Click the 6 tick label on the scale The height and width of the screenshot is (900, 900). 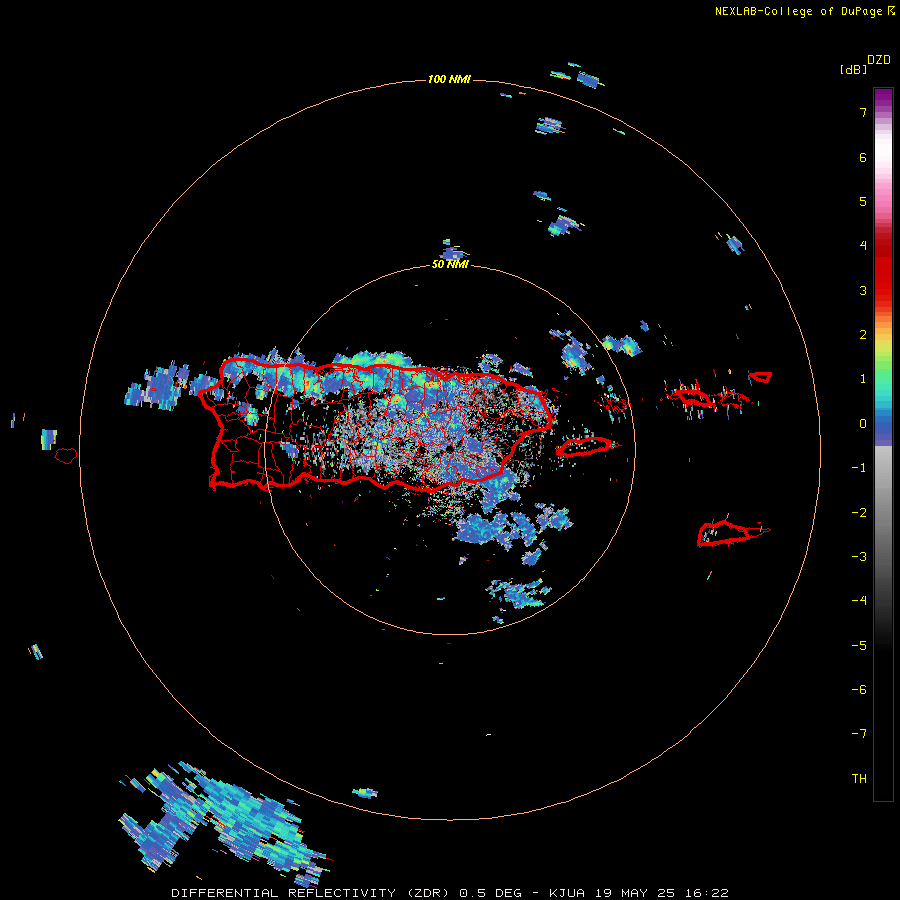pyautogui.click(x=863, y=157)
